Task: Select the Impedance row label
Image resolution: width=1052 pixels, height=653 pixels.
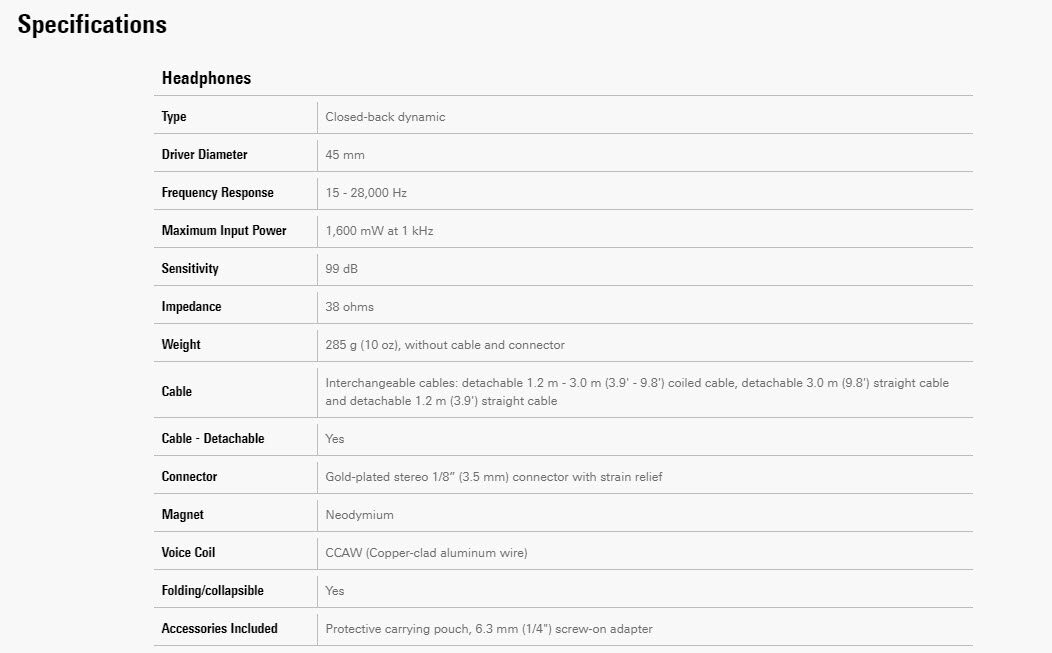Action: [x=191, y=307]
